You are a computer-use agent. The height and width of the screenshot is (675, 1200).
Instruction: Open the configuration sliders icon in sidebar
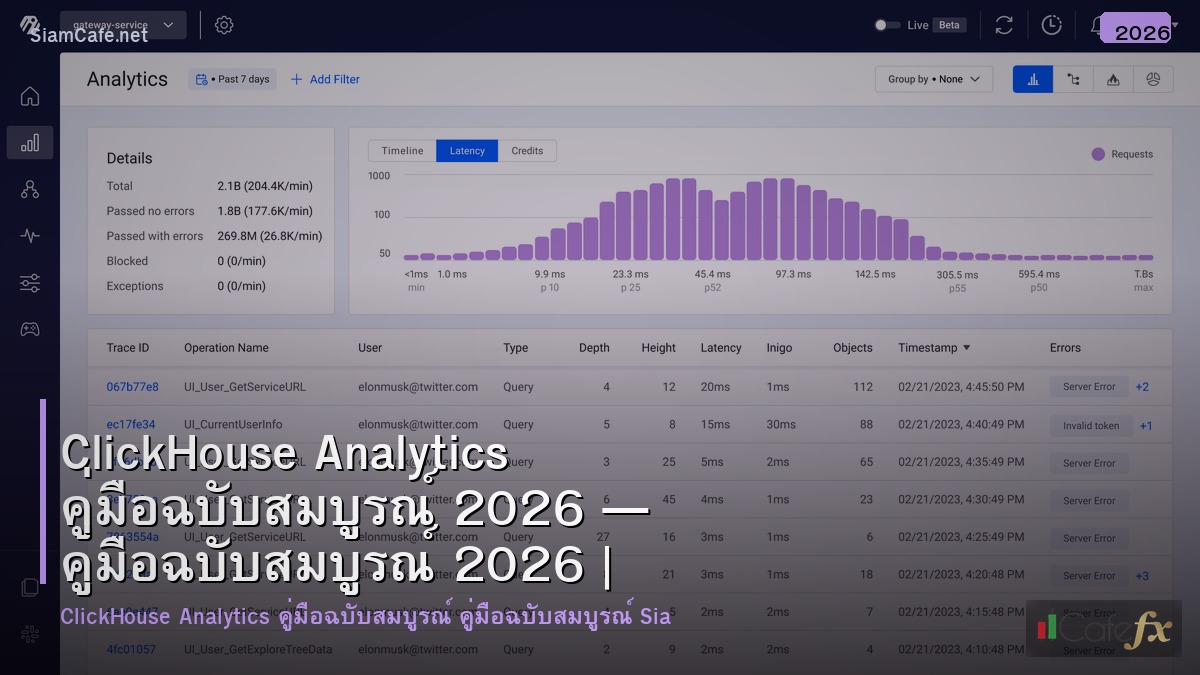(x=30, y=283)
